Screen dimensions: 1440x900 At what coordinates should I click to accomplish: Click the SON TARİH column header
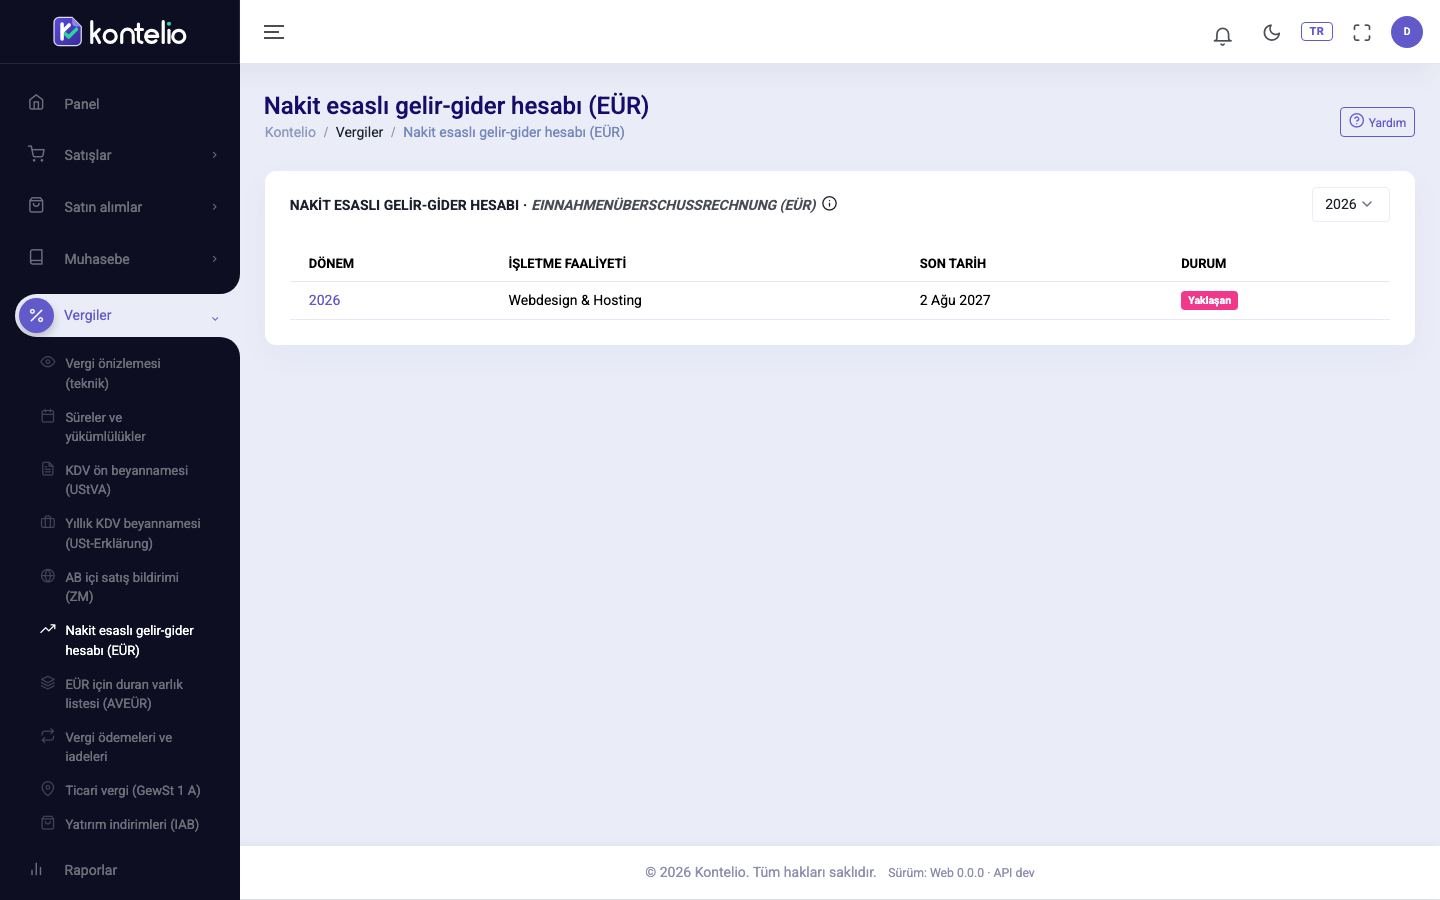953,263
